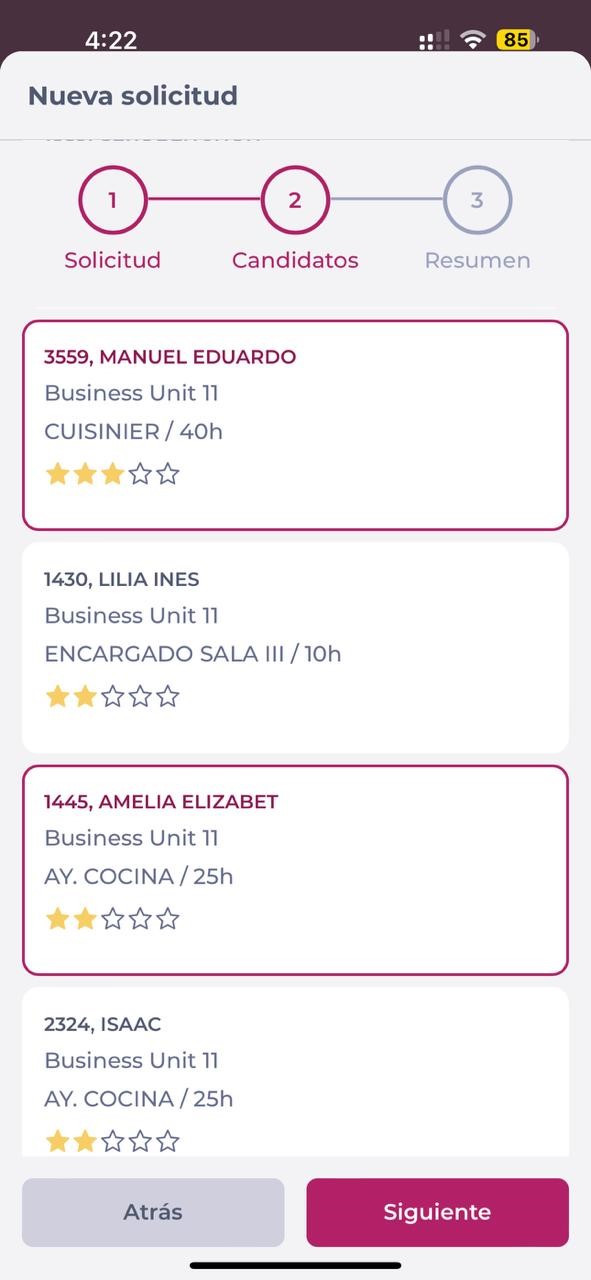Tap the battery indicator in status bar
Viewport: 591px width, 1280px height.
click(517, 40)
